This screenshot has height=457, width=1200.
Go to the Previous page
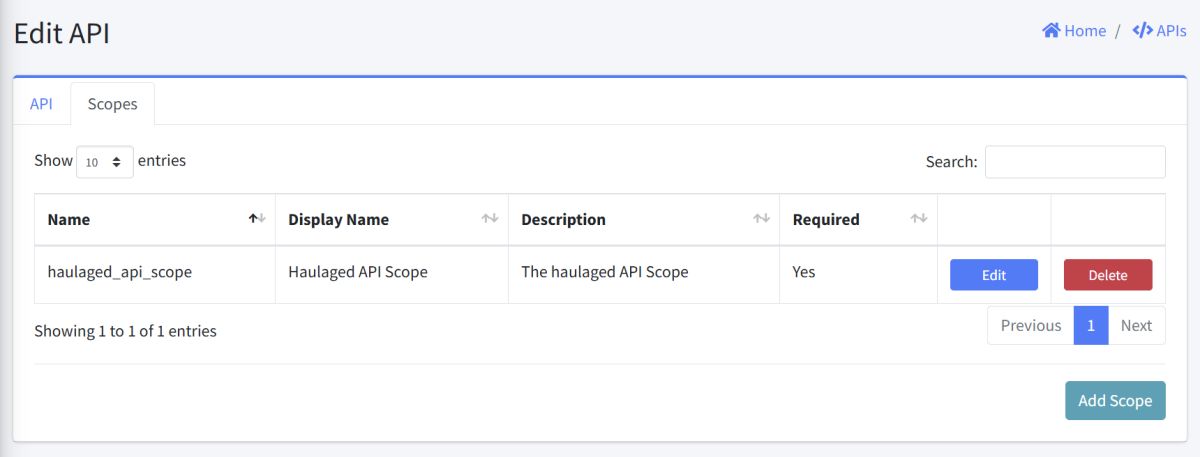pos(1030,326)
